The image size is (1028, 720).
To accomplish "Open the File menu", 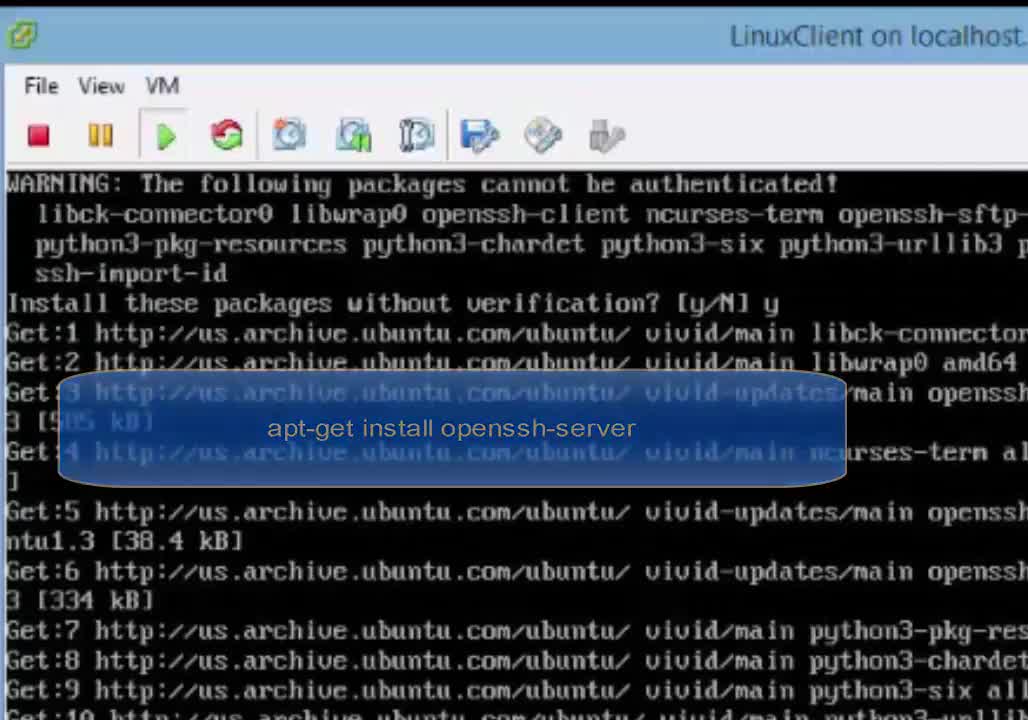I will click(41, 85).
